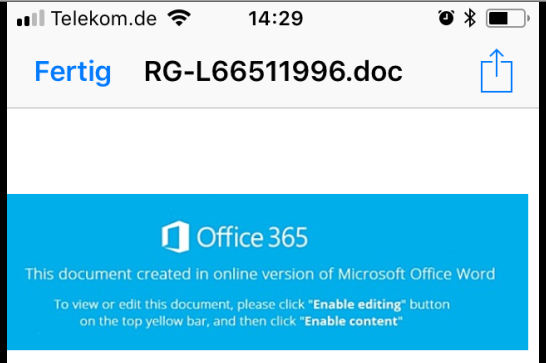
Task: Click the "Enable editing" bold text
Action: pos(357,304)
